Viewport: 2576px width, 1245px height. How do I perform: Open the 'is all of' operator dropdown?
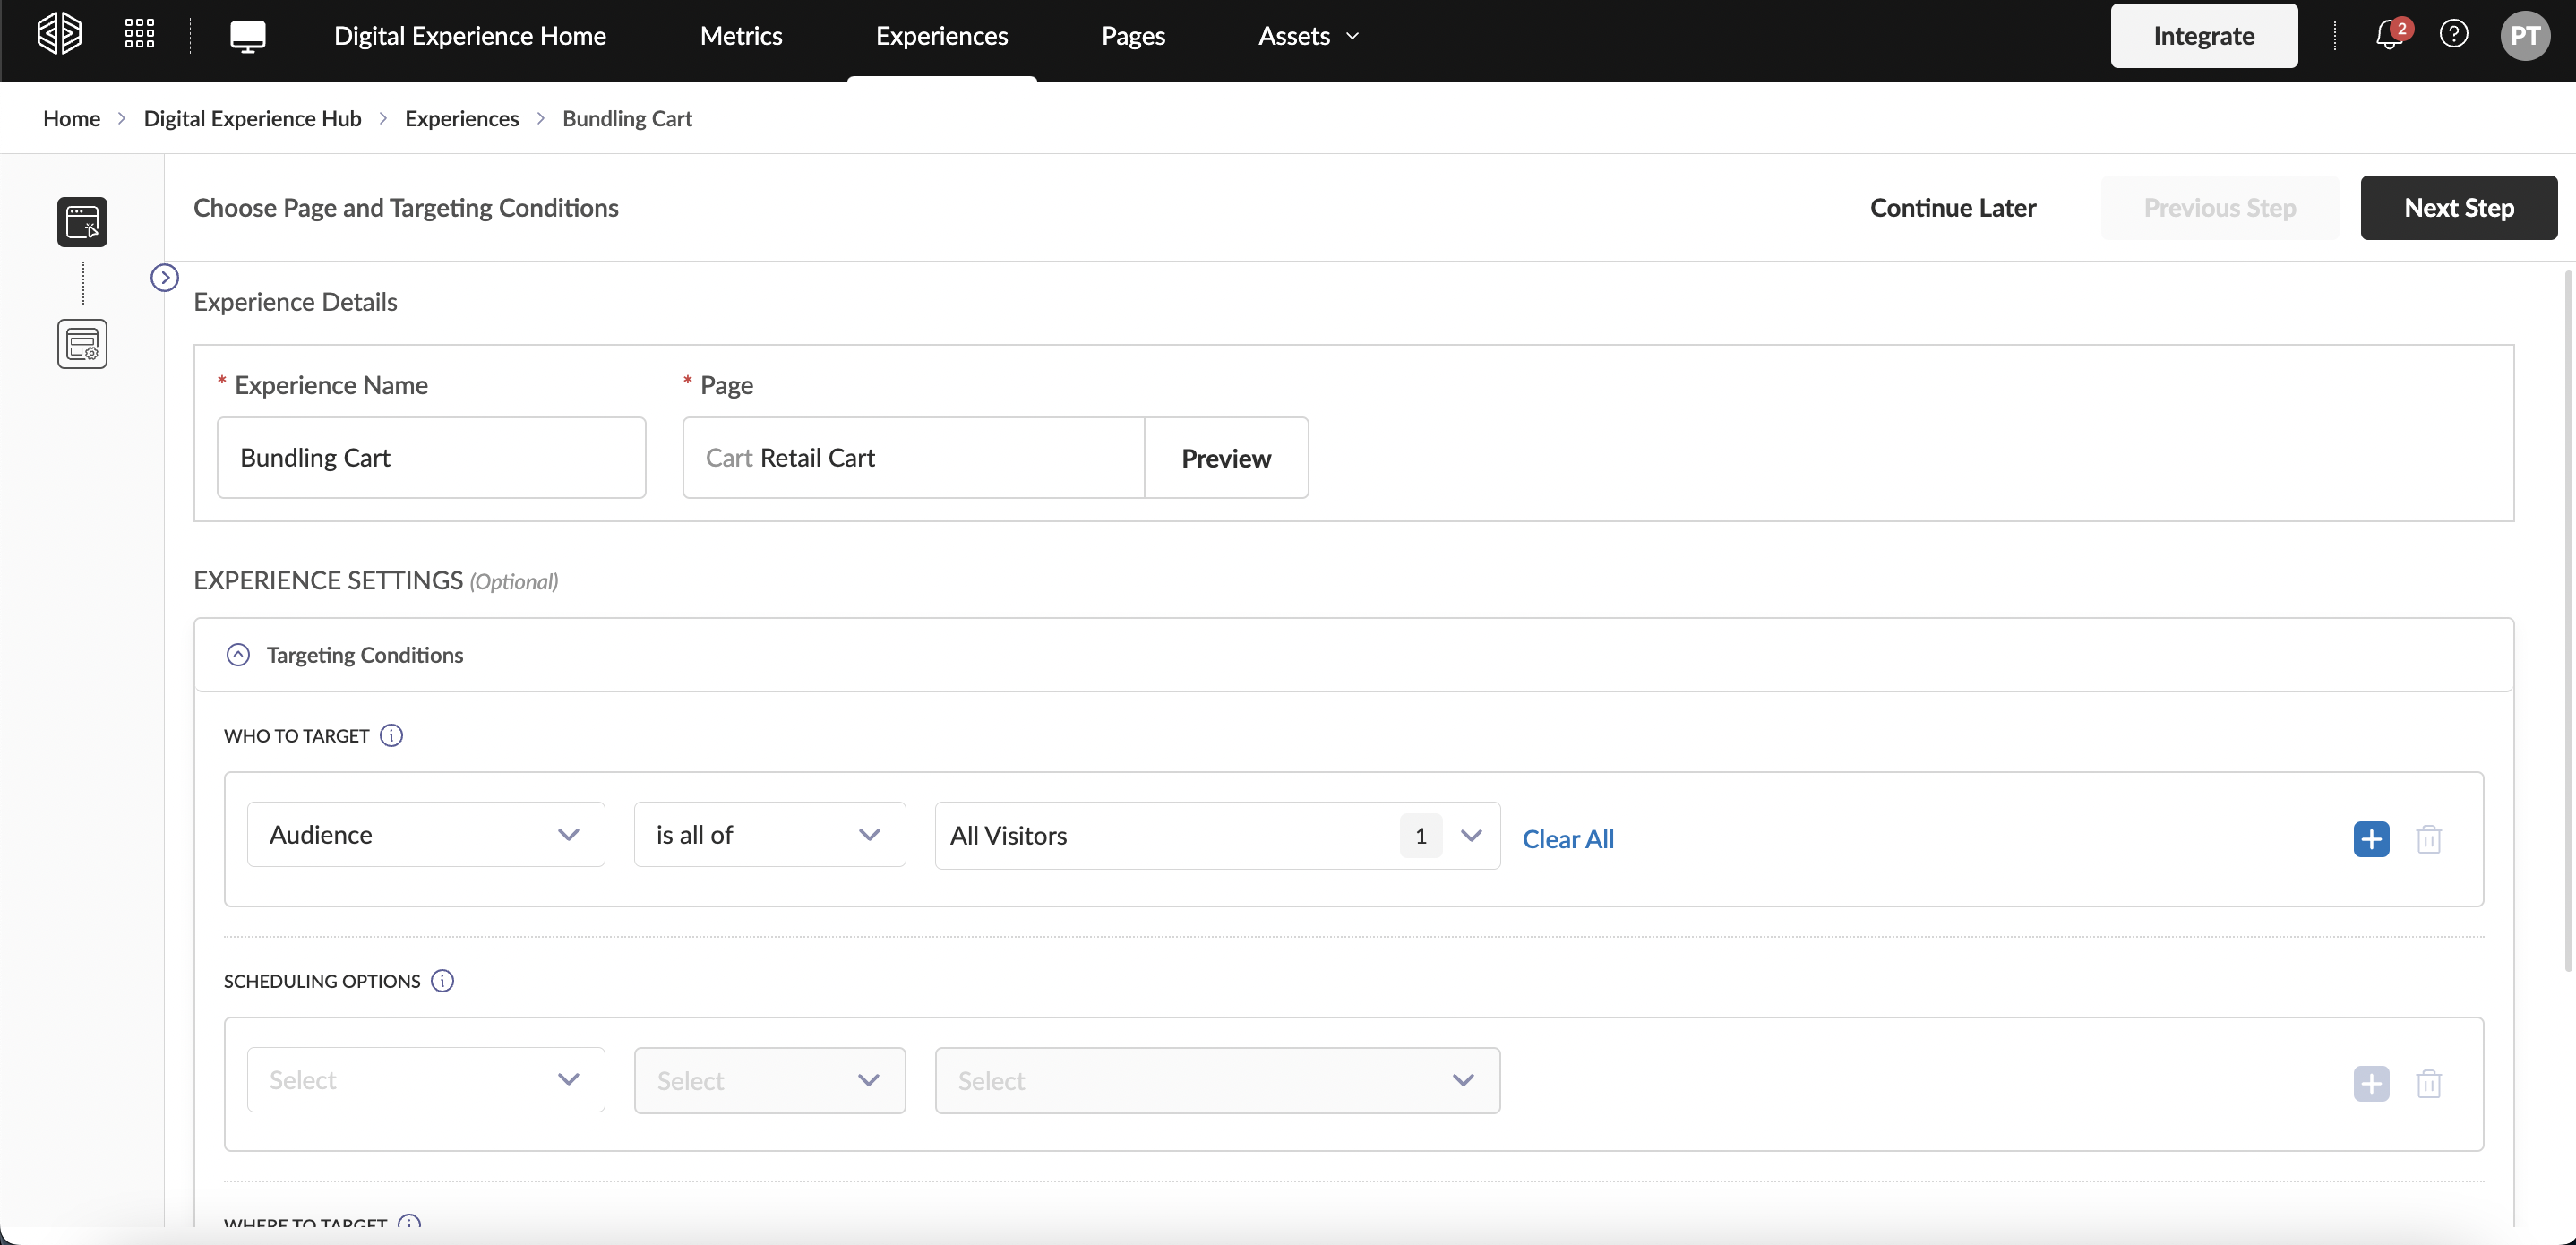769,834
